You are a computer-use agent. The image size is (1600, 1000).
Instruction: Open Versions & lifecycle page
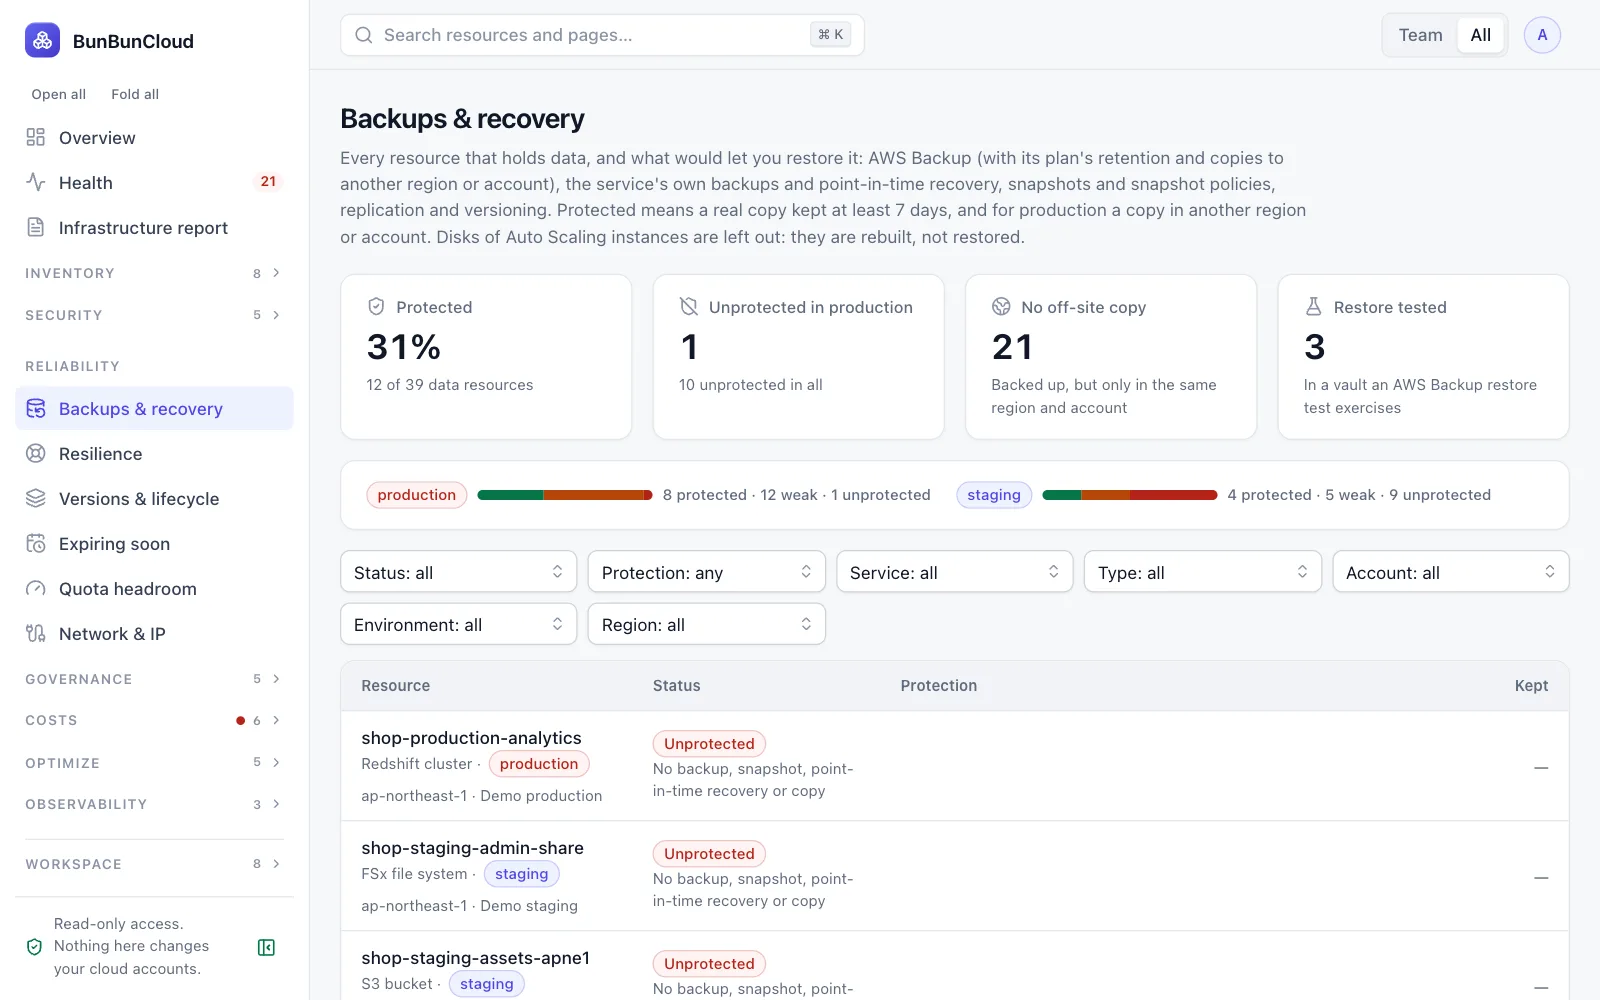154,499
